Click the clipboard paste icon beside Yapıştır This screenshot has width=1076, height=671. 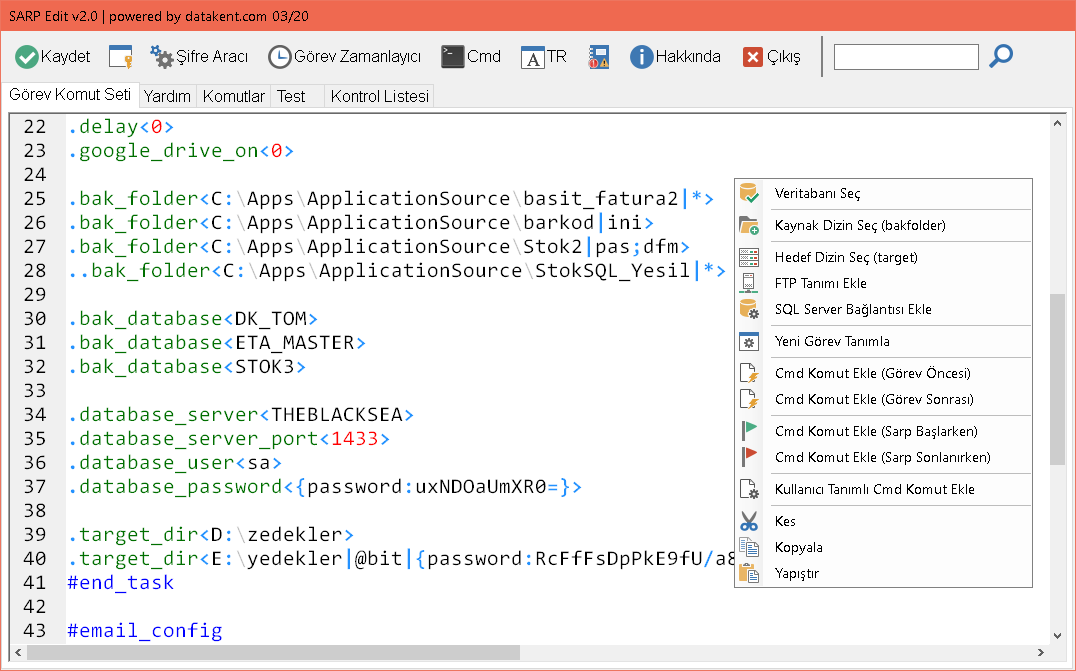point(749,574)
